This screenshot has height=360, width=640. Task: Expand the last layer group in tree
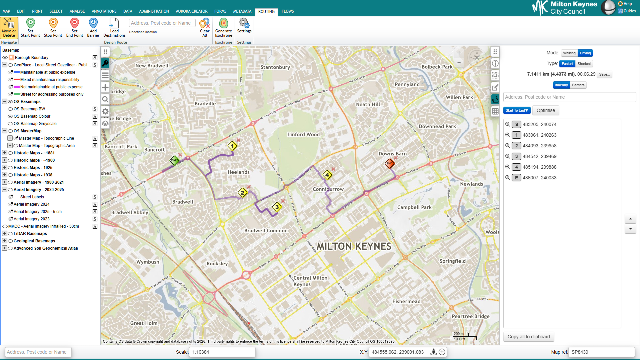point(4,248)
